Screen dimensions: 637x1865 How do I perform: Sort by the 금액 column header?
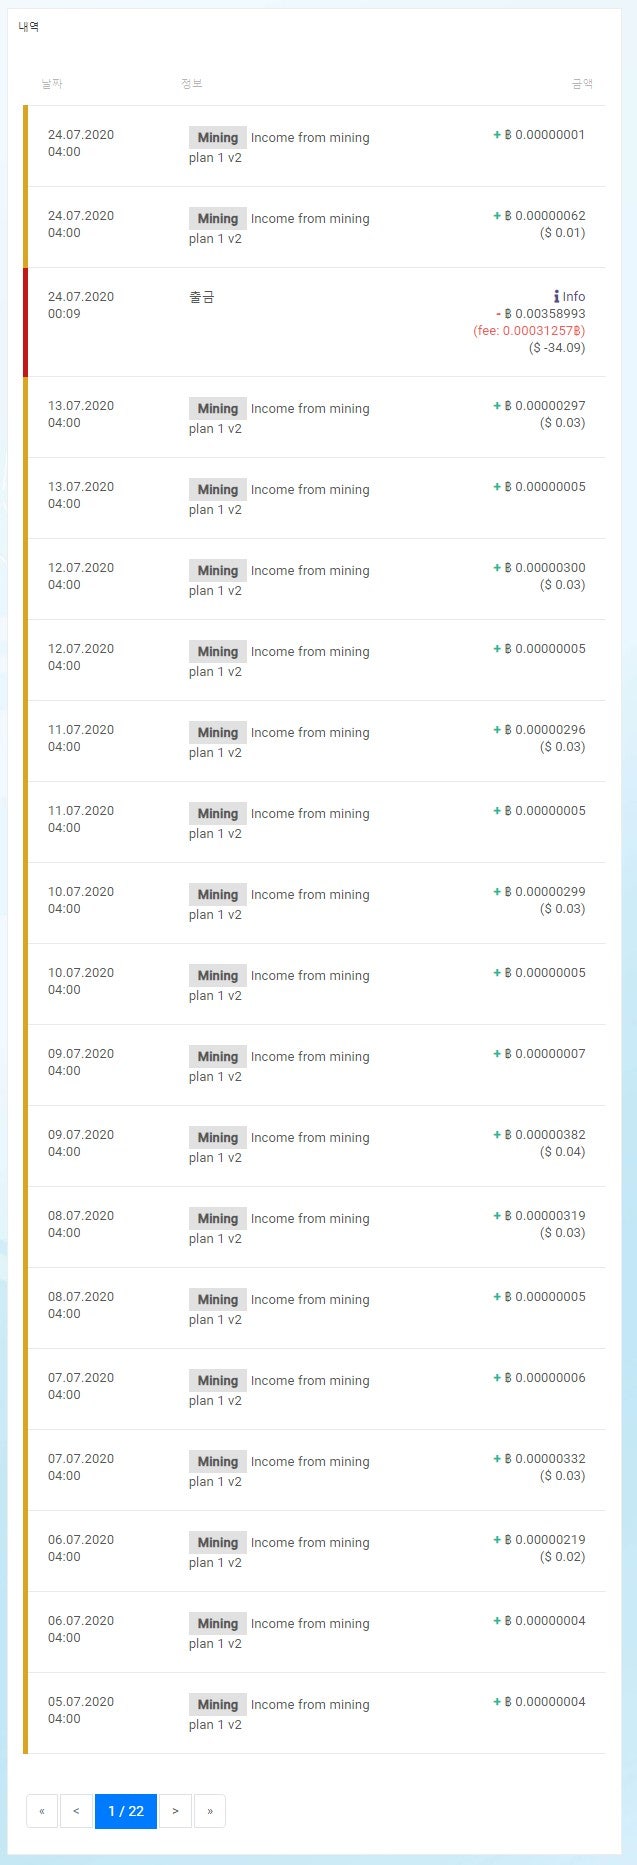point(580,84)
